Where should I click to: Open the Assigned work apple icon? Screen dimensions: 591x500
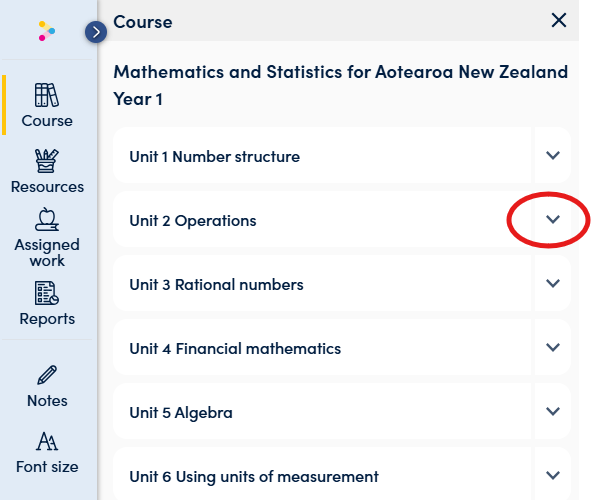point(47,219)
